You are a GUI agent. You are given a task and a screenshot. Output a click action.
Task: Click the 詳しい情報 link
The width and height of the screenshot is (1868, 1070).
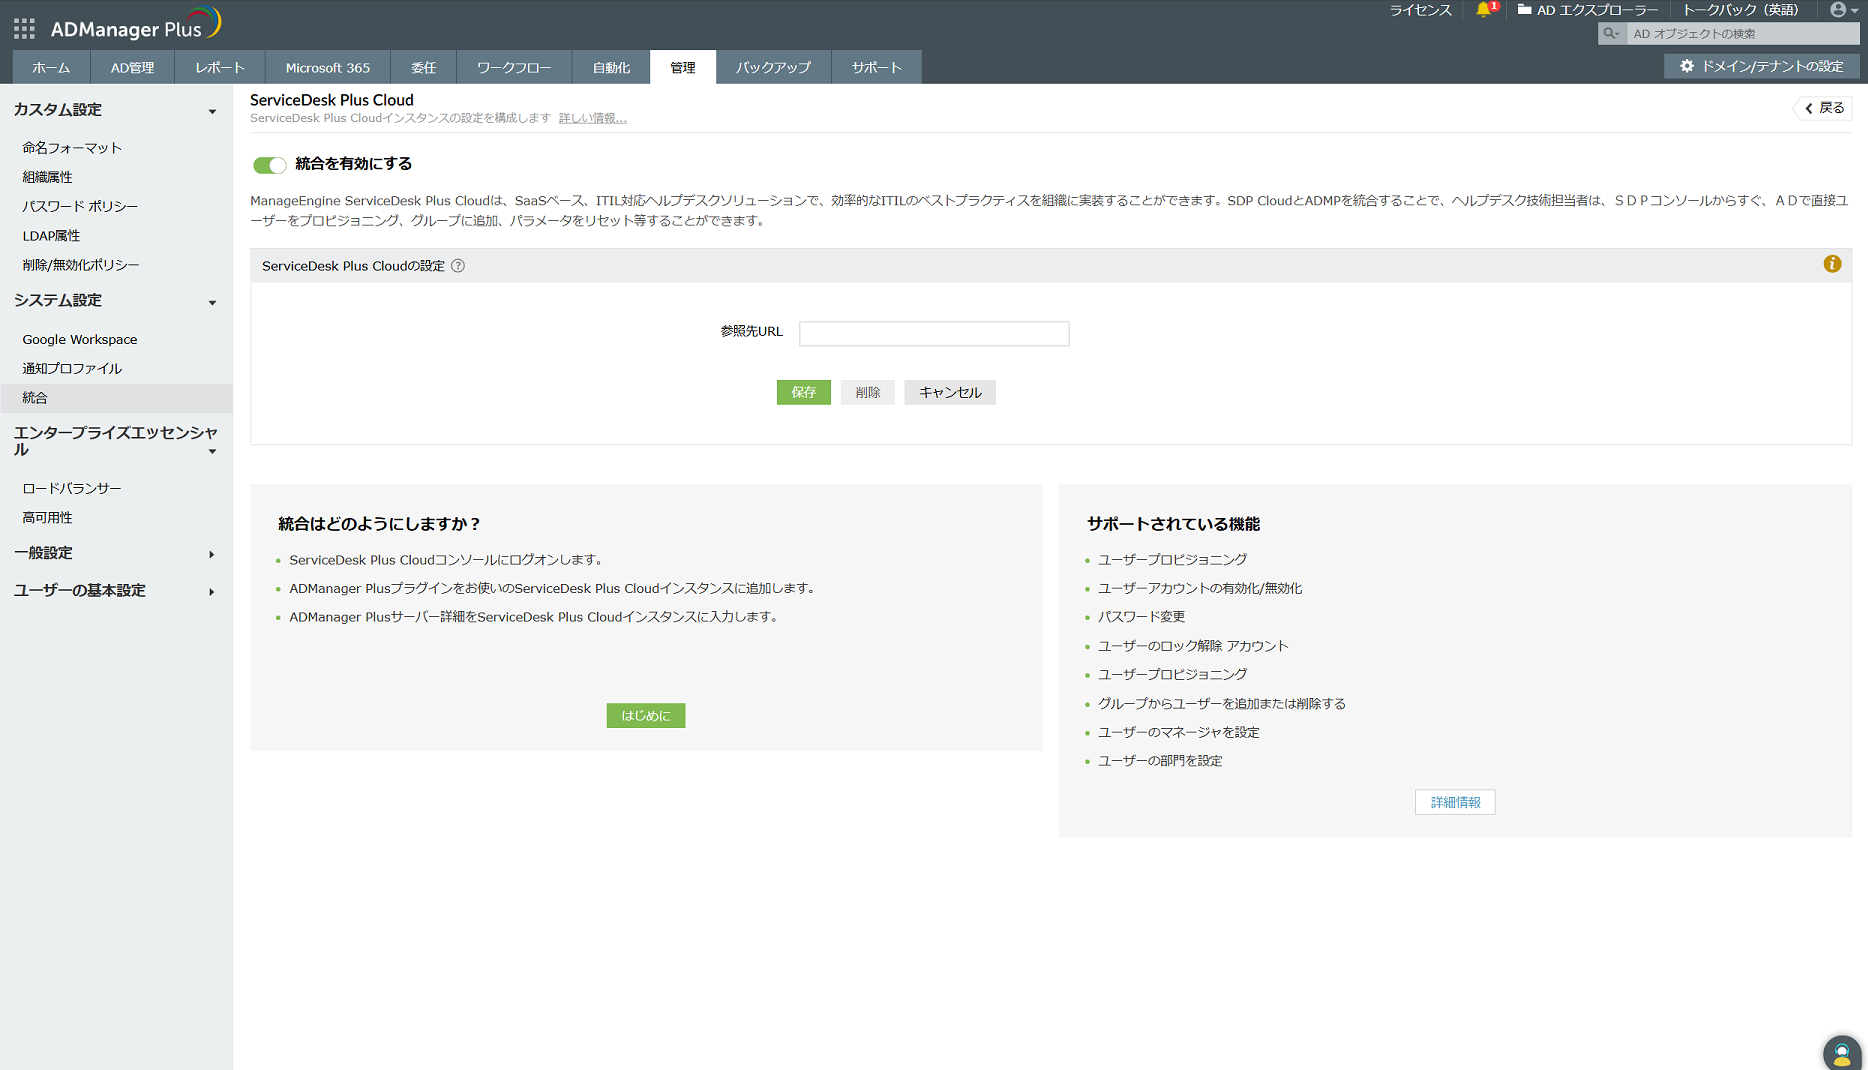[593, 119]
